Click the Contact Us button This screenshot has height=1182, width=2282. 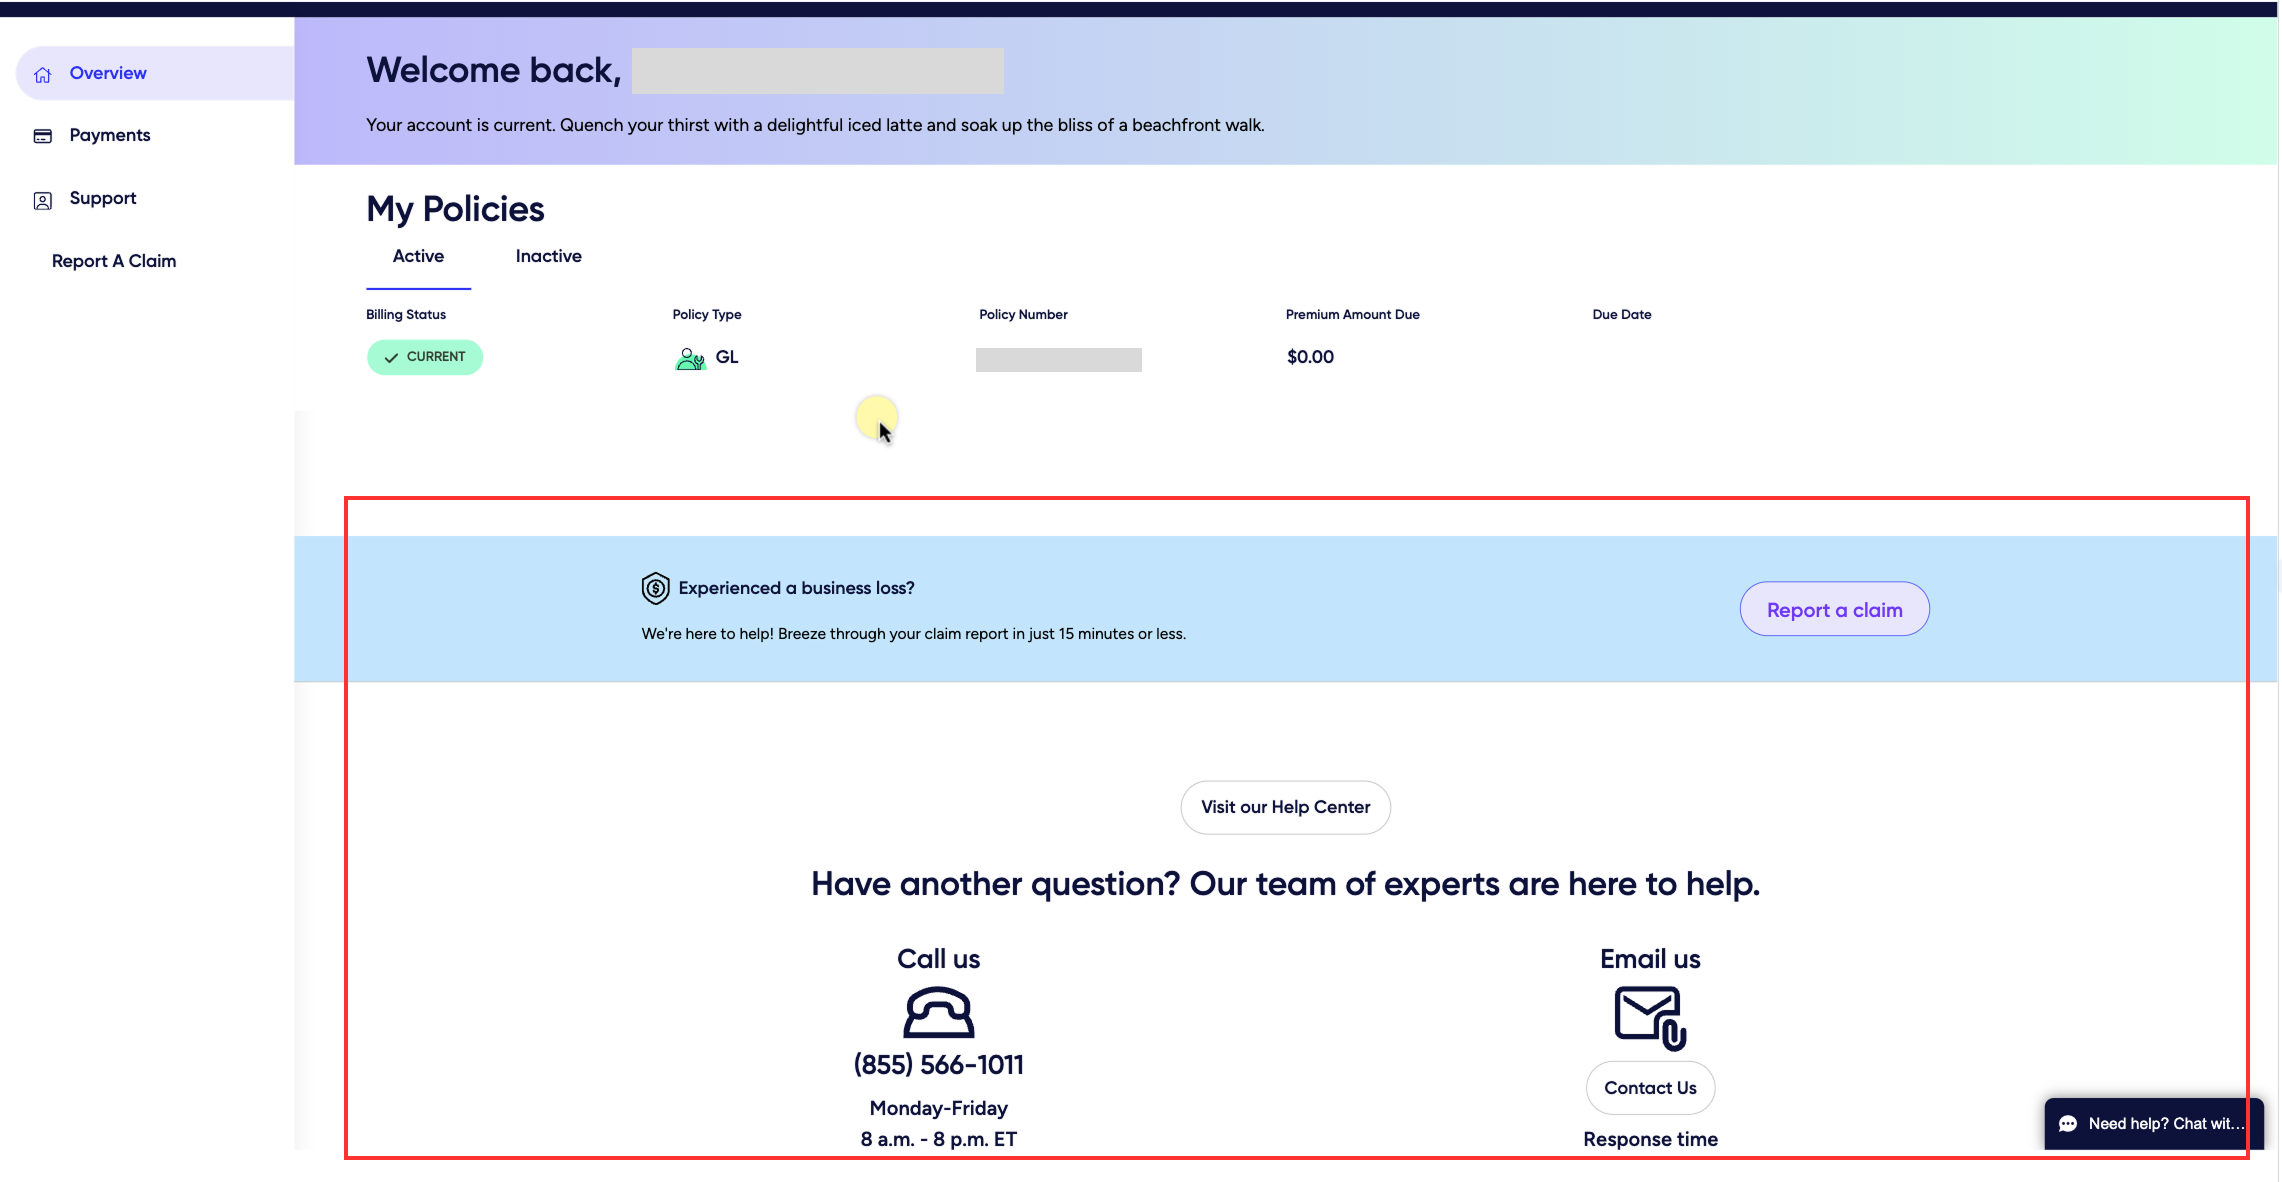tap(1650, 1088)
